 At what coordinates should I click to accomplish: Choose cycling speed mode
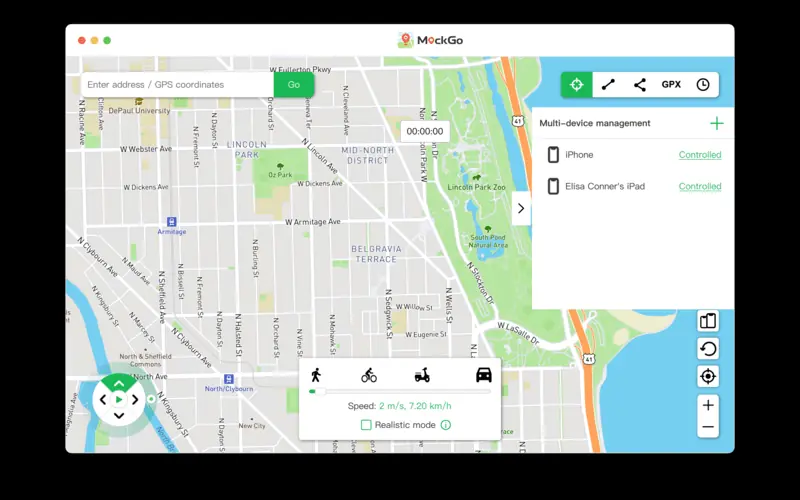click(369, 376)
